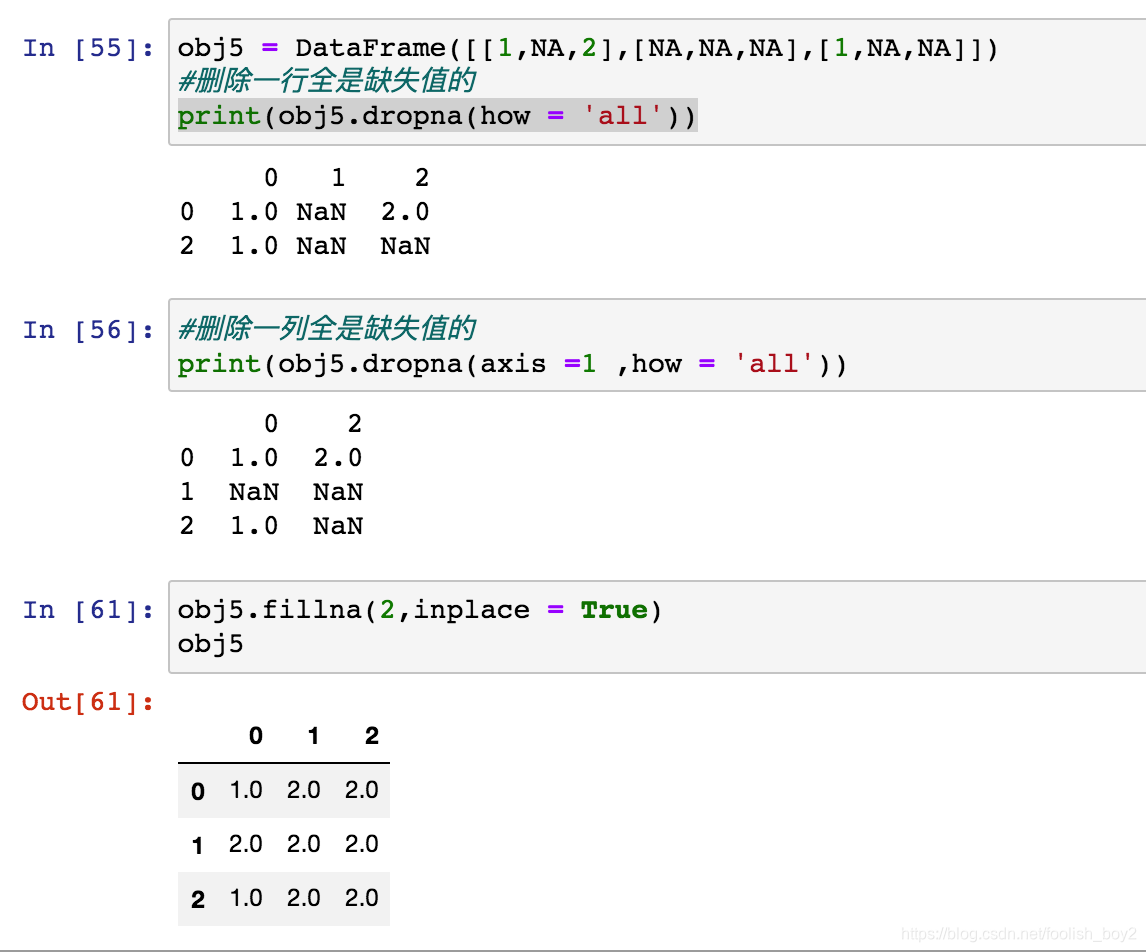This screenshot has height=952, width=1146.
Task: Click output row '2 1.0 NaN NaN' under In [55]
Action: (x=305, y=246)
